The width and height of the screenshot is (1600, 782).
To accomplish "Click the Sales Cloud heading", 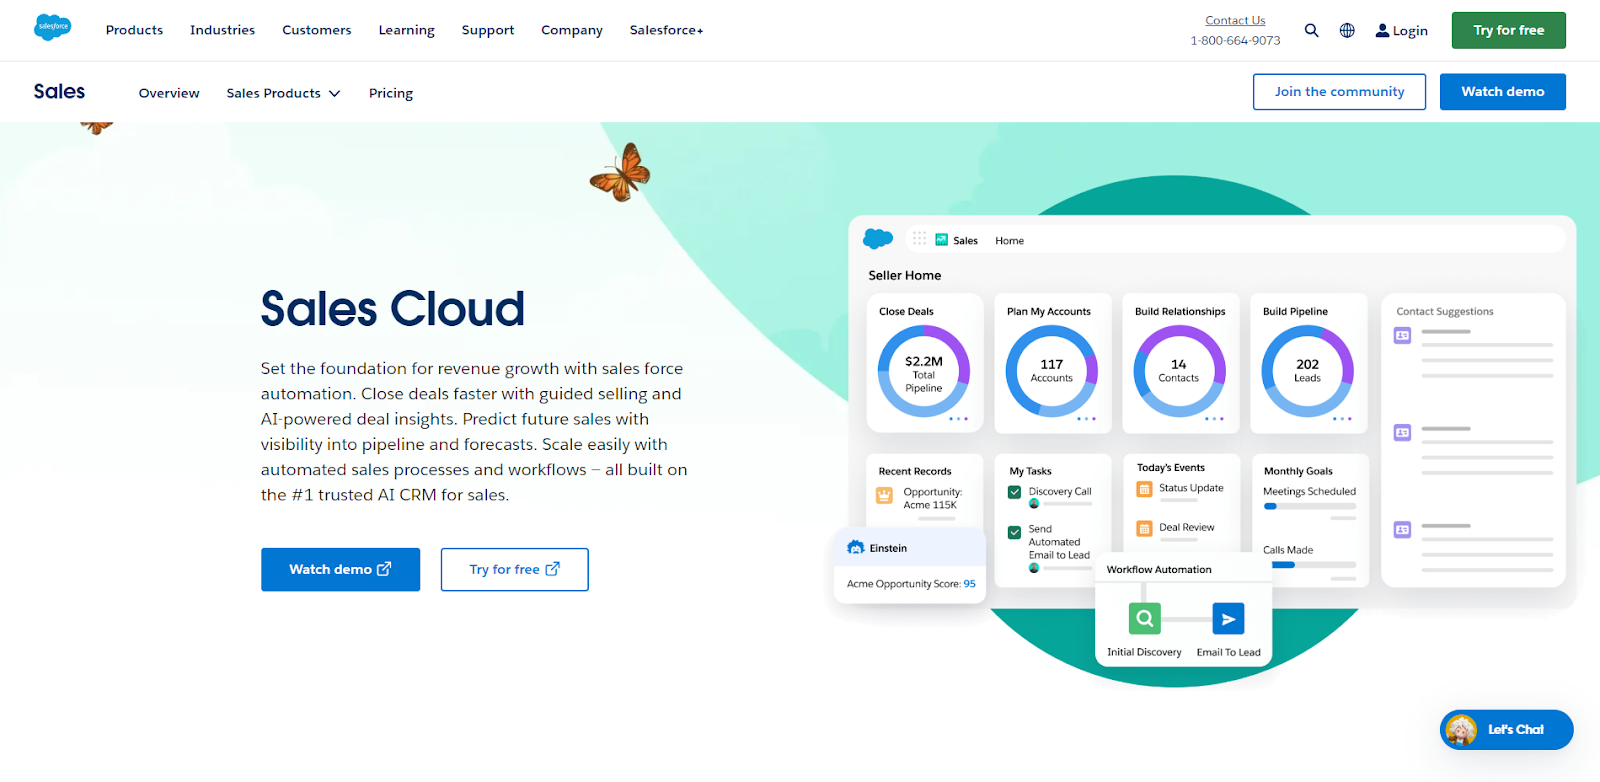I will (x=392, y=308).
